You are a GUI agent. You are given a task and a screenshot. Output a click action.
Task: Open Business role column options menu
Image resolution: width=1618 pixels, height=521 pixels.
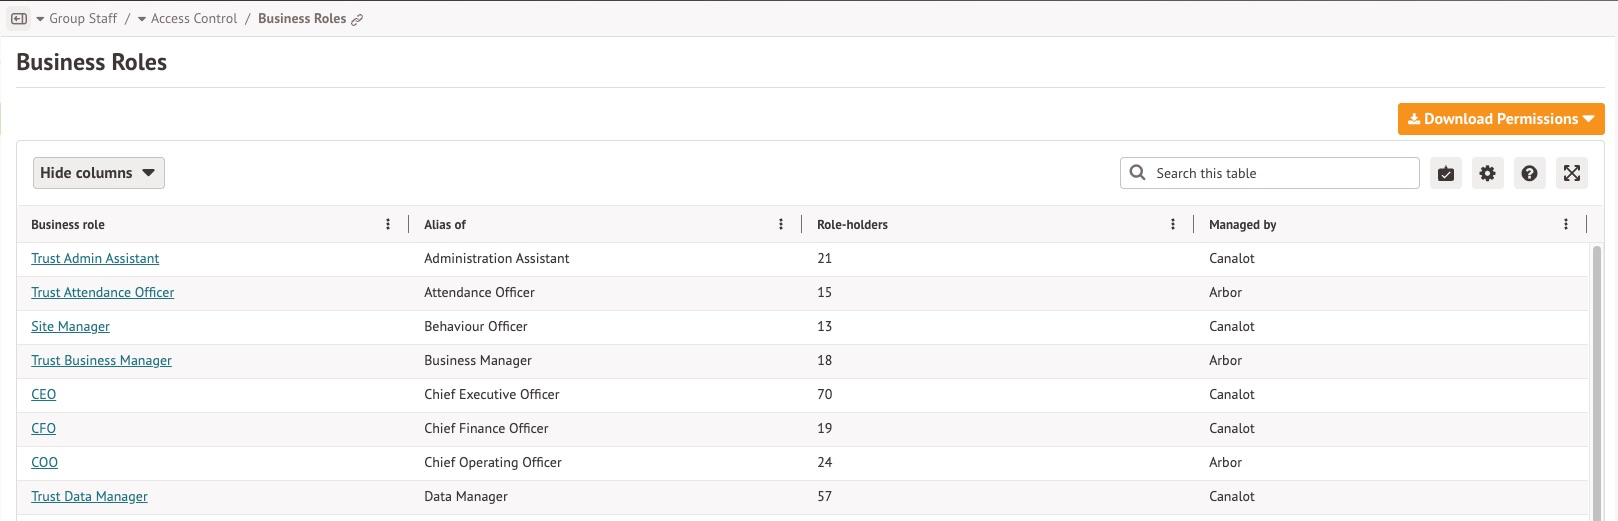click(388, 225)
